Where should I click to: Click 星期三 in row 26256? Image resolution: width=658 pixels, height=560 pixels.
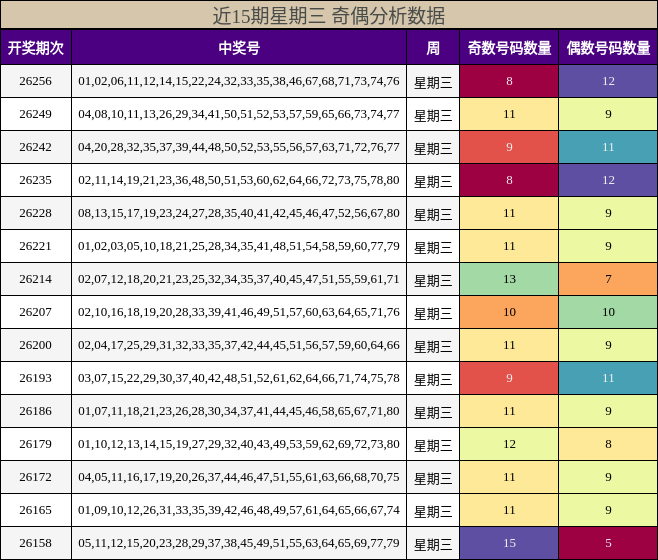pyautogui.click(x=433, y=82)
